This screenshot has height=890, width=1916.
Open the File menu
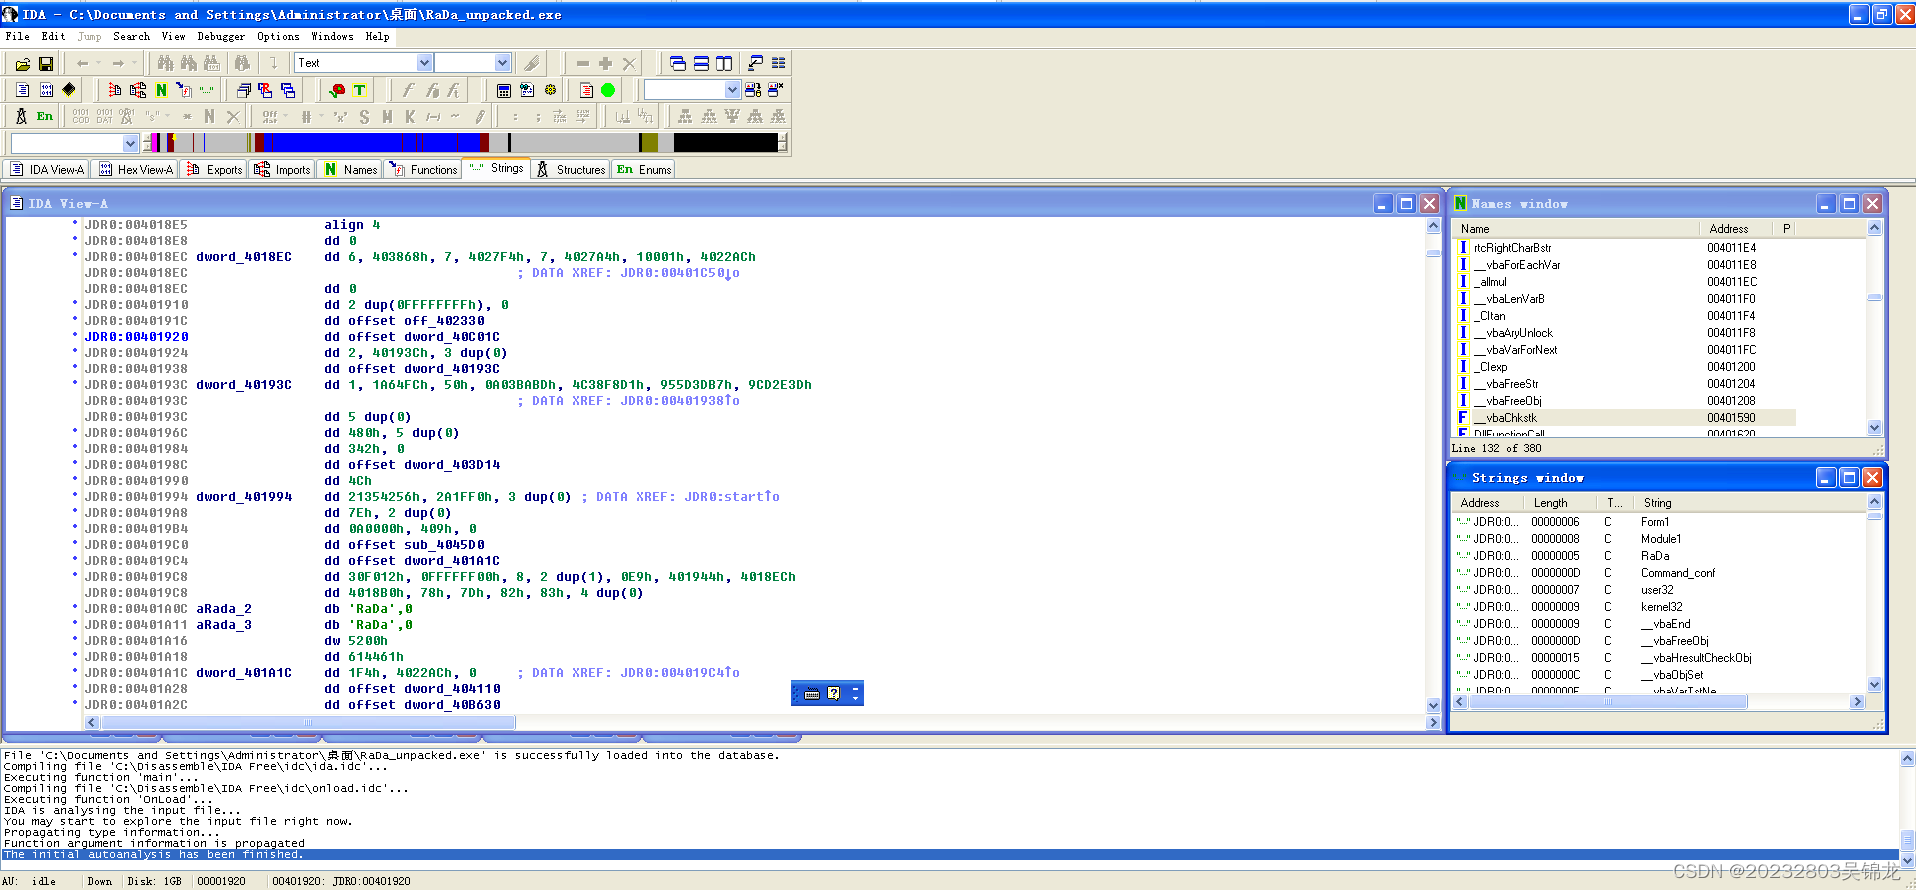pyautogui.click(x=17, y=36)
